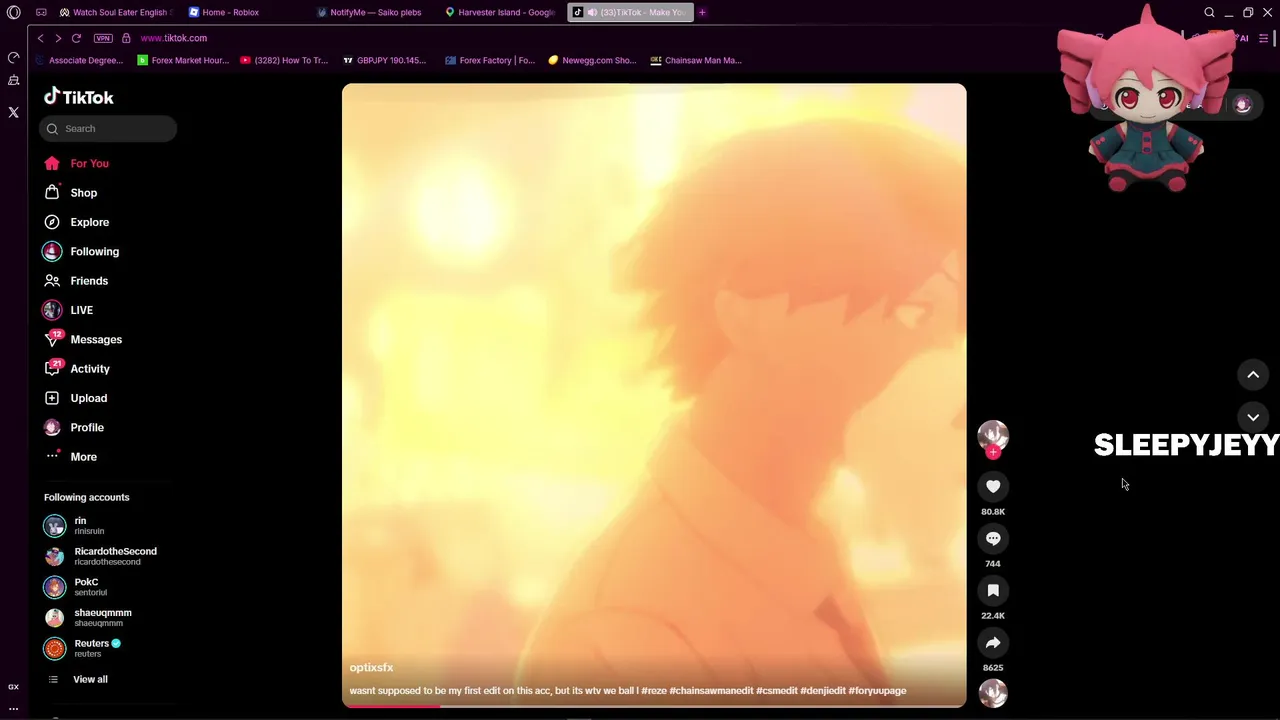The image size is (1280, 720).
Task: Open the Easy Setup sliders icon
Action: click(1264, 38)
